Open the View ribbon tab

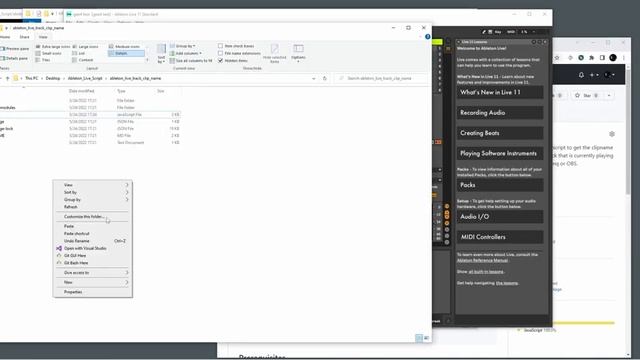pos(43,37)
